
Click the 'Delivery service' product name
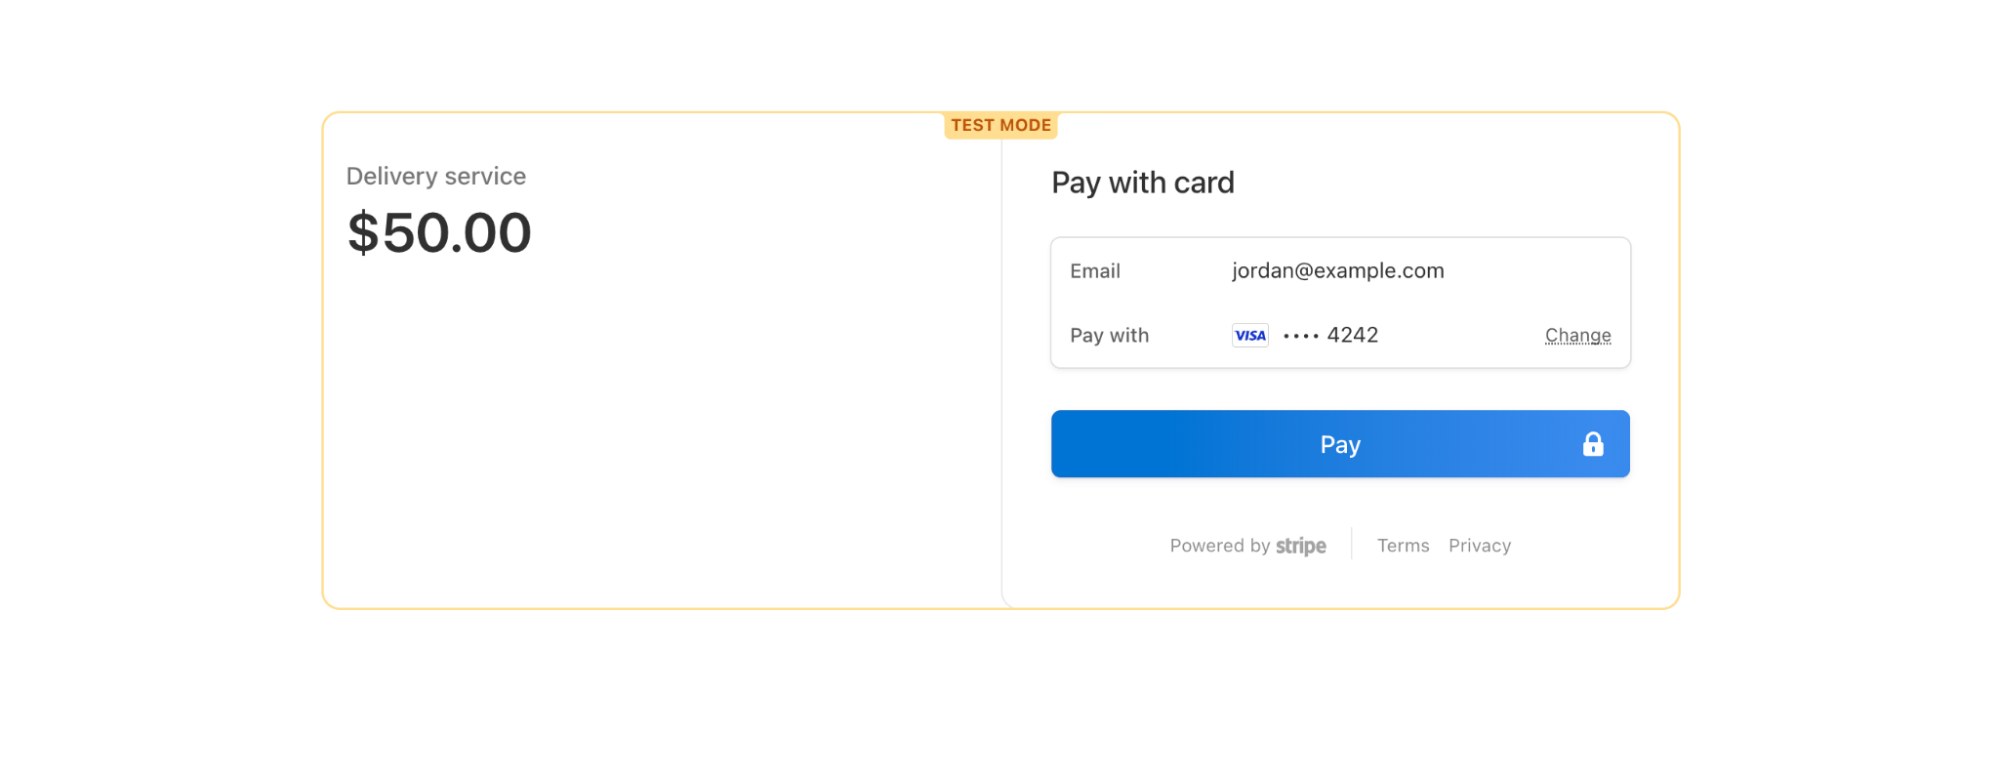(436, 176)
